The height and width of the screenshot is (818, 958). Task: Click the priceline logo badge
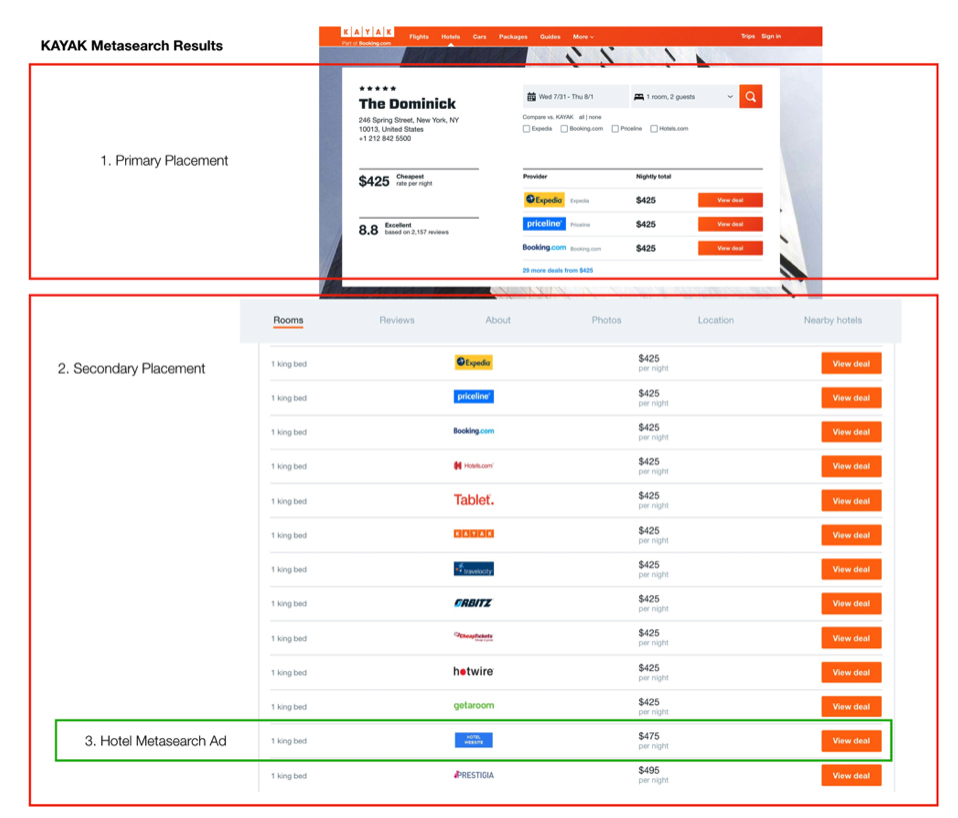tap(544, 224)
